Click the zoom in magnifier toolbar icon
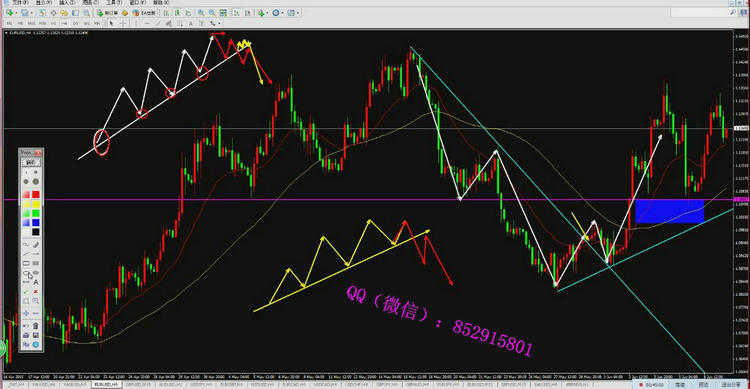The height and width of the screenshot is (389, 750). [x=200, y=13]
